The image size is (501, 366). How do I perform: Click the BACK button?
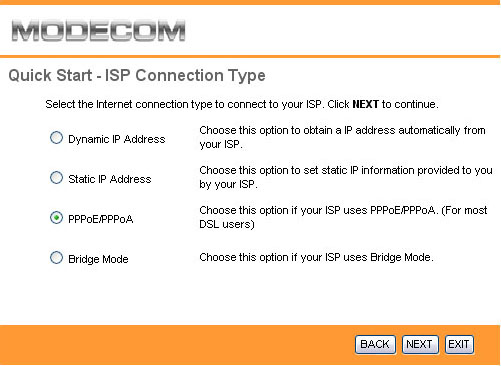click(x=375, y=344)
